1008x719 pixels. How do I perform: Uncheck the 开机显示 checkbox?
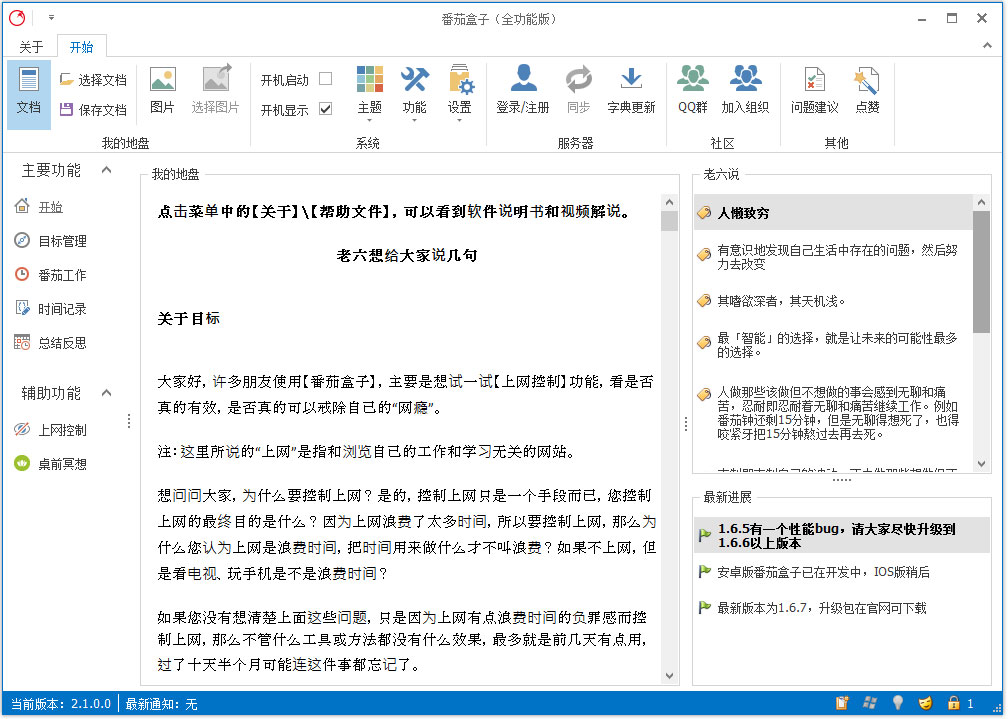(325, 109)
